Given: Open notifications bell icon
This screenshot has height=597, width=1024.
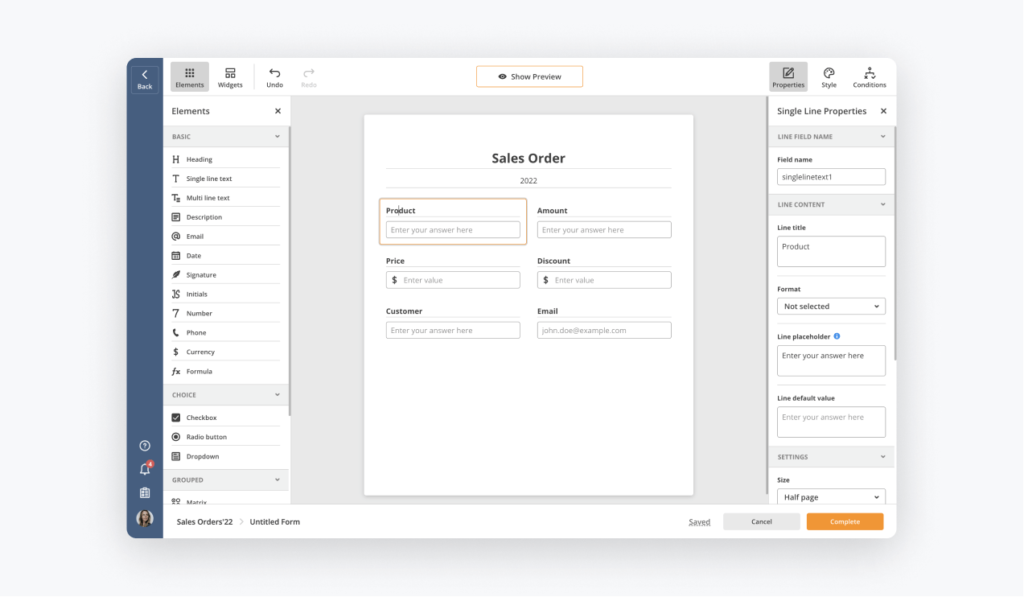Looking at the screenshot, I should click(x=145, y=469).
